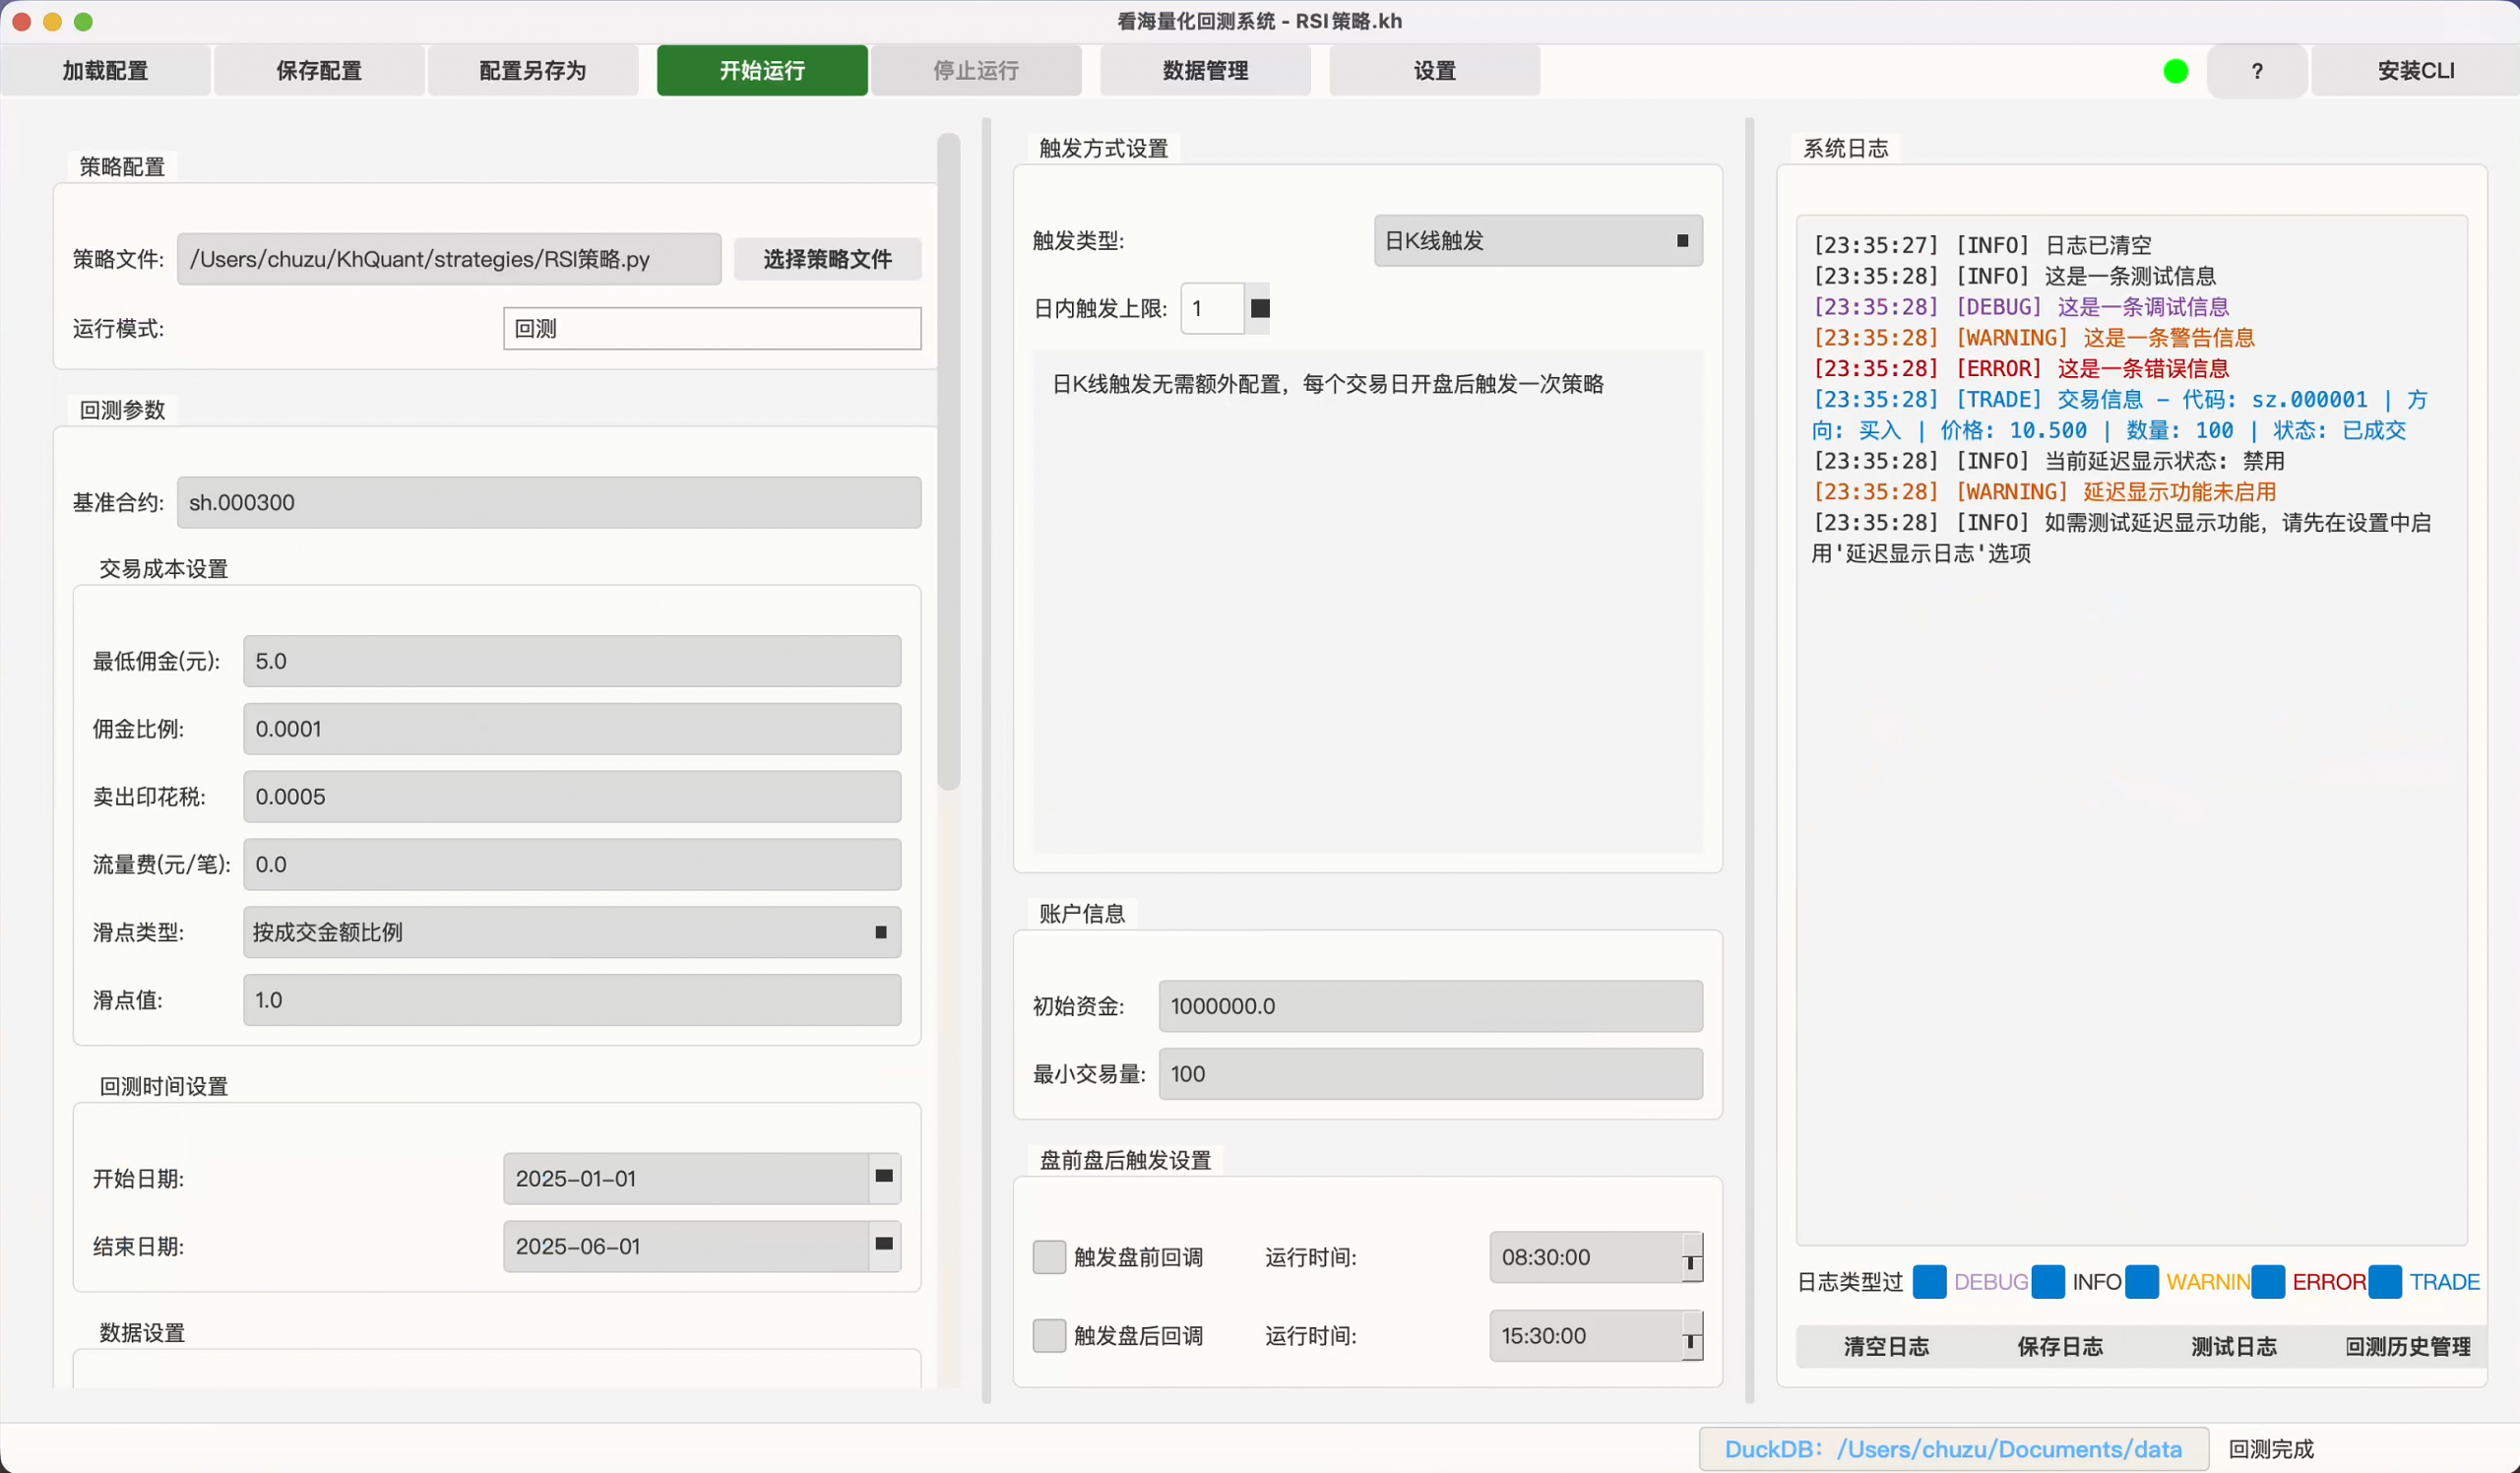This screenshot has height=1473, width=2520.
Task: Open 设置 from the toolbar
Action: (x=1434, y=71)
